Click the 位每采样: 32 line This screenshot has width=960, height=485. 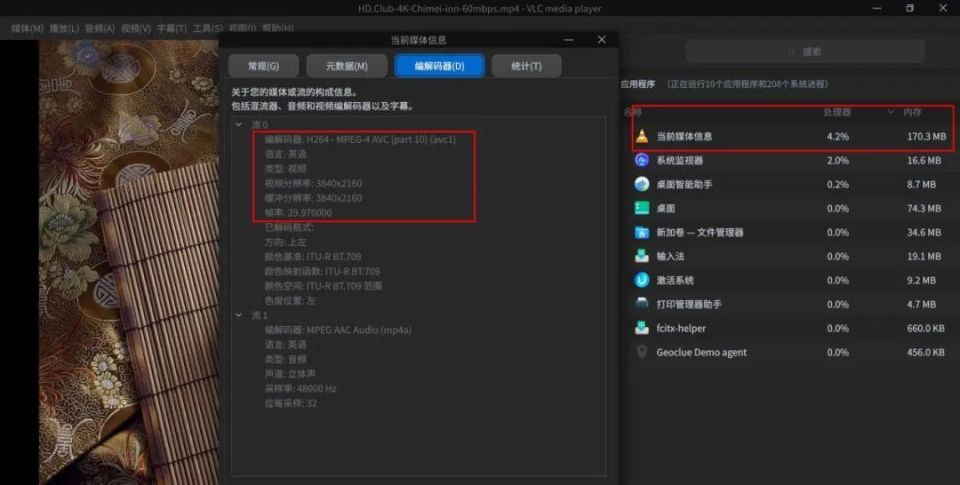[291, 404]
